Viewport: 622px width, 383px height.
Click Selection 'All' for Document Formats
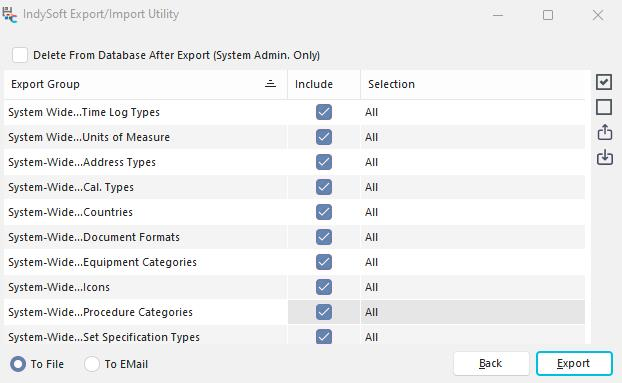click(473, 237)
